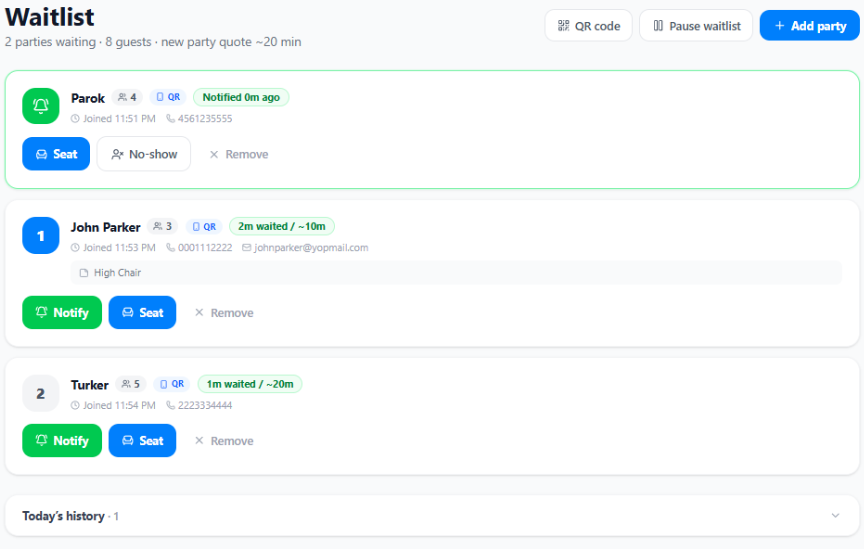Viewport: 864px width, 549px height.
Task: Click Joined 11:51 PM text
Action: coord(119,119)
